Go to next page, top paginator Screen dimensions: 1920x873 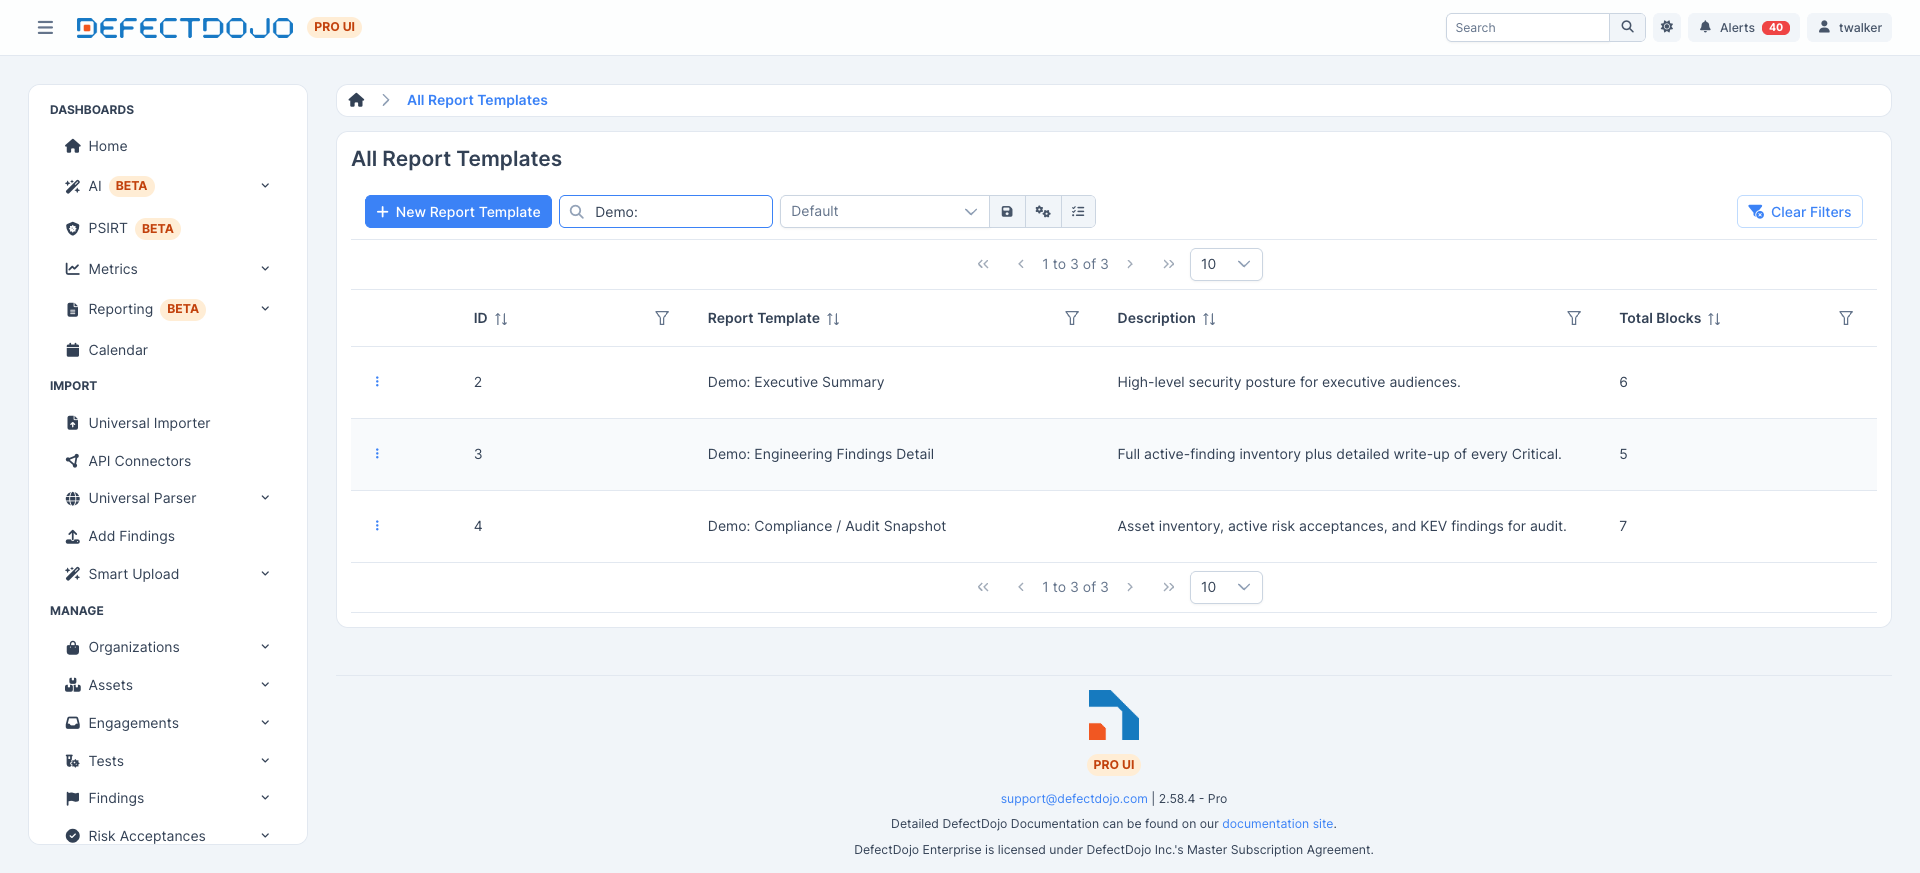[x=1130, y=264]
